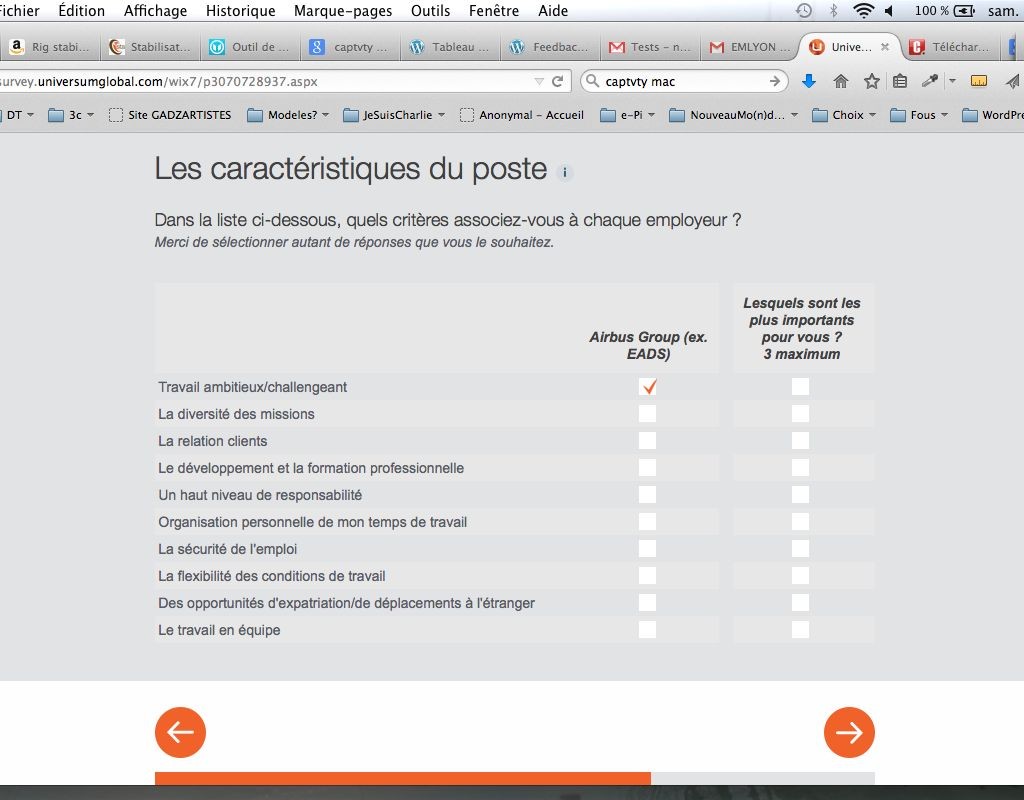Open the URL bar history dropdown arrow
This screenshot has height=800, width=1024.
(539, 82)
